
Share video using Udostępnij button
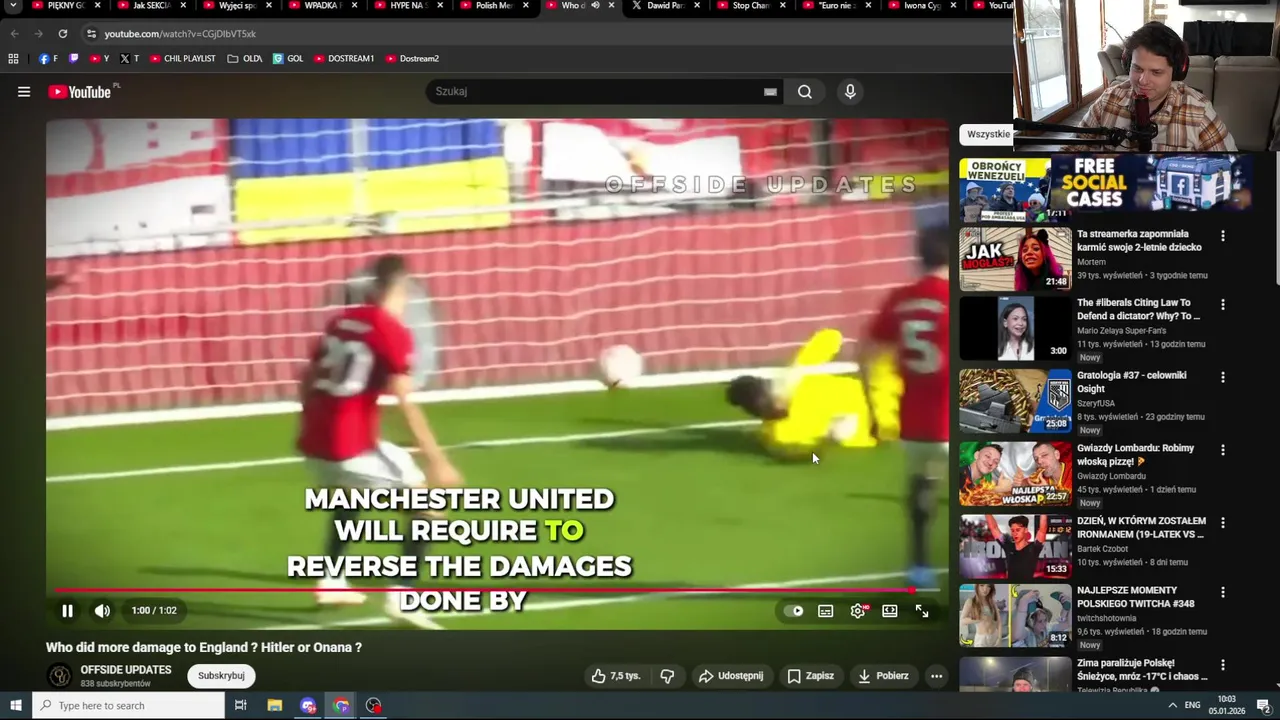pyautogui.click(x=730, y=676)
